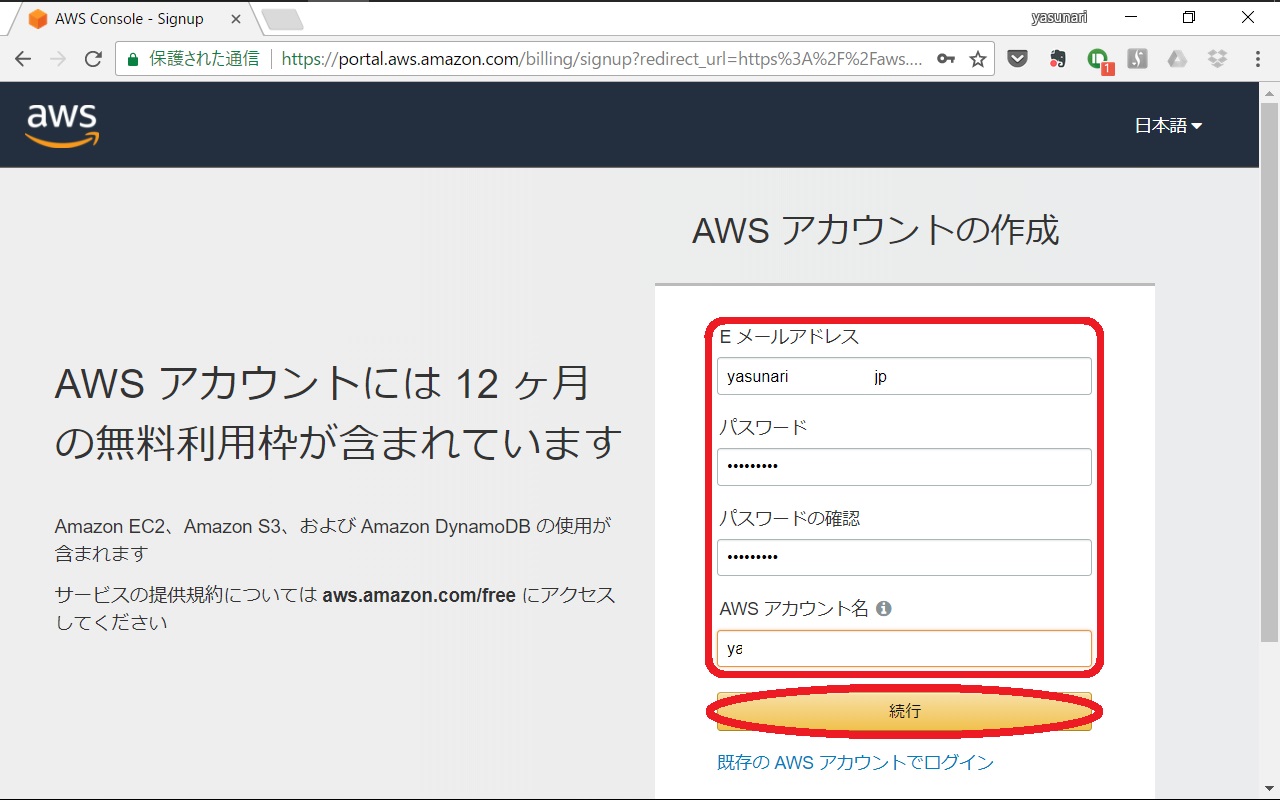
Task: Click the browser forward arrow
Action: pos(58,59)
